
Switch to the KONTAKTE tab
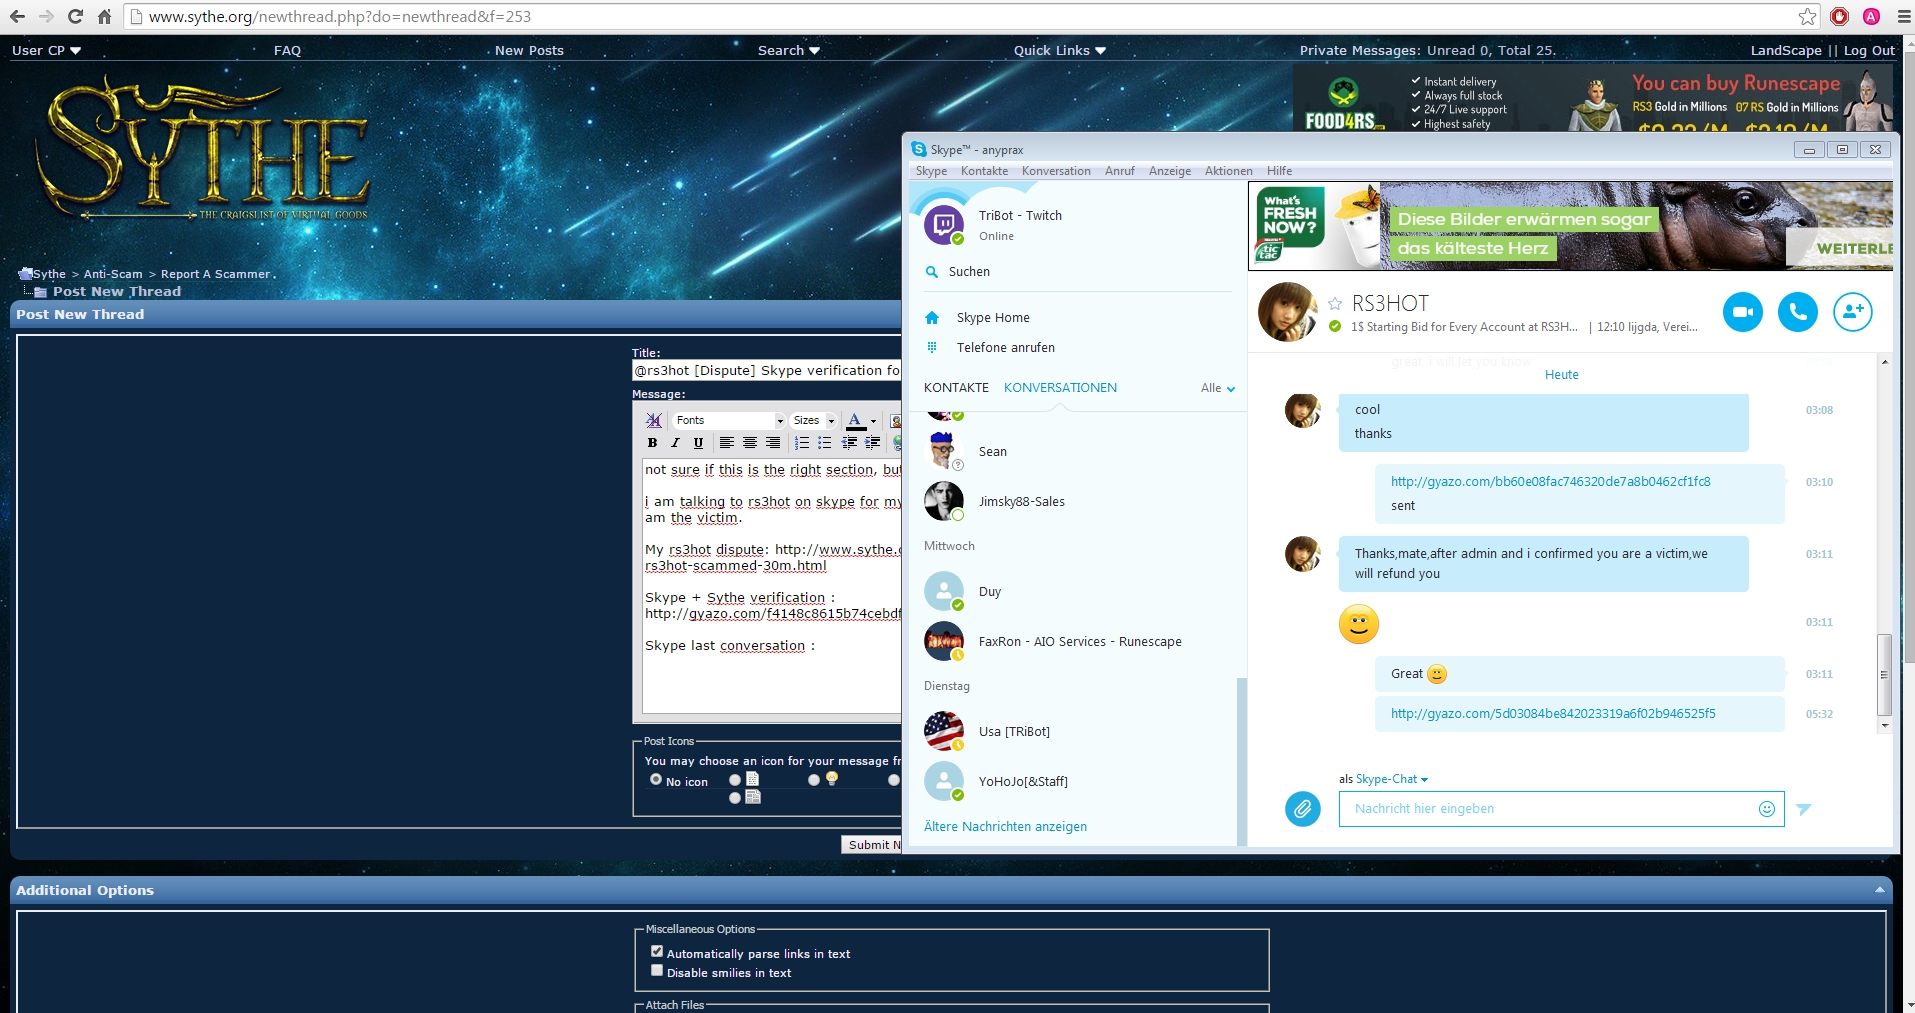tap(956, 388)
